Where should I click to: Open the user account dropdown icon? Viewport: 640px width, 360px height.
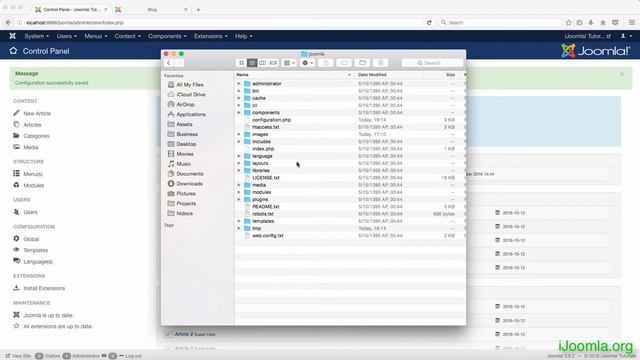[x=626, y=36]
